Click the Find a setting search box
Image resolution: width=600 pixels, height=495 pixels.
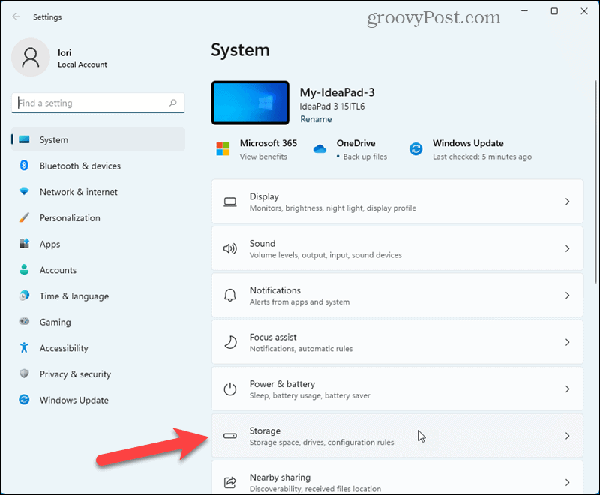(98, 103)
